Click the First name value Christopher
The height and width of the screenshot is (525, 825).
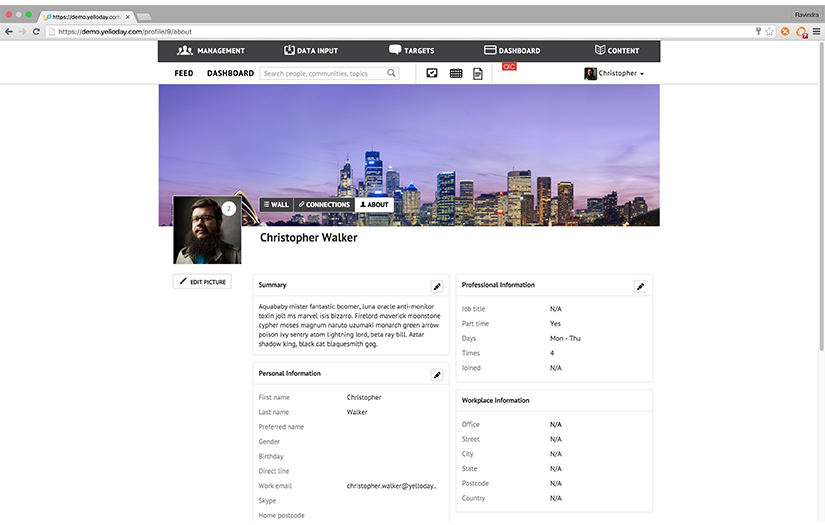click(364, 397)
